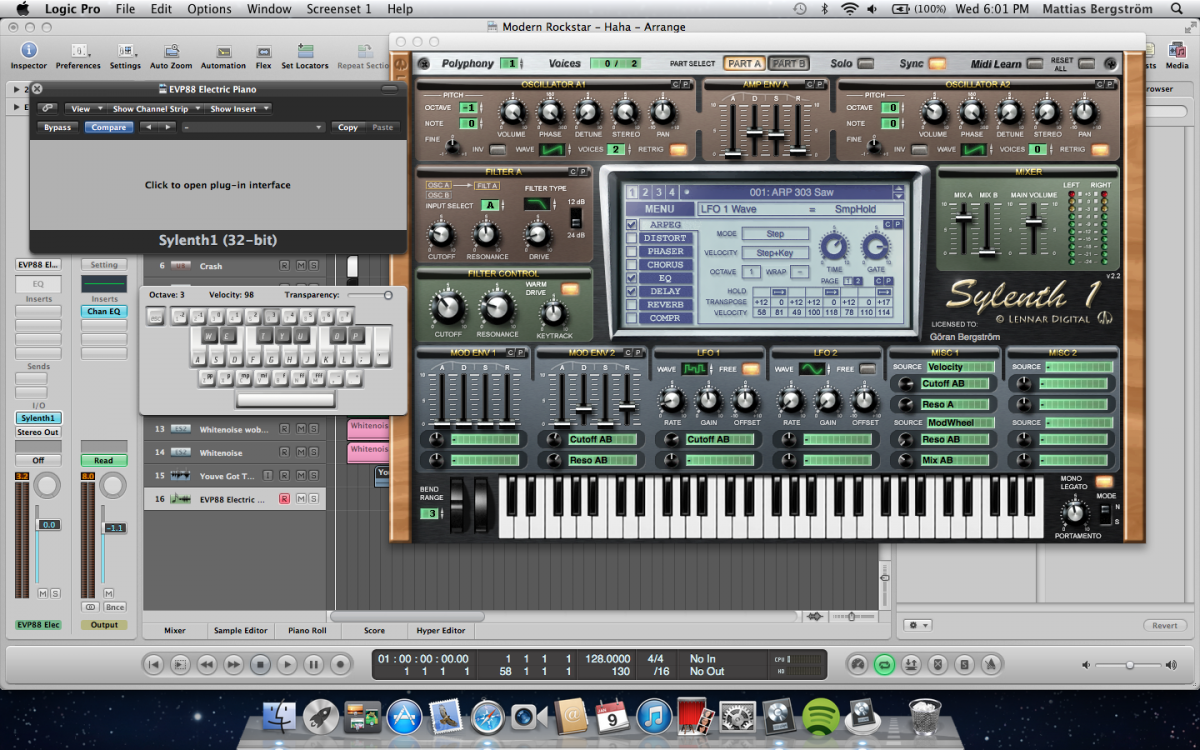This screenshot has height=750, width=1200.
Task: Click the Sylenth1 Reset All button
Action: click(x=1085, y=64)
